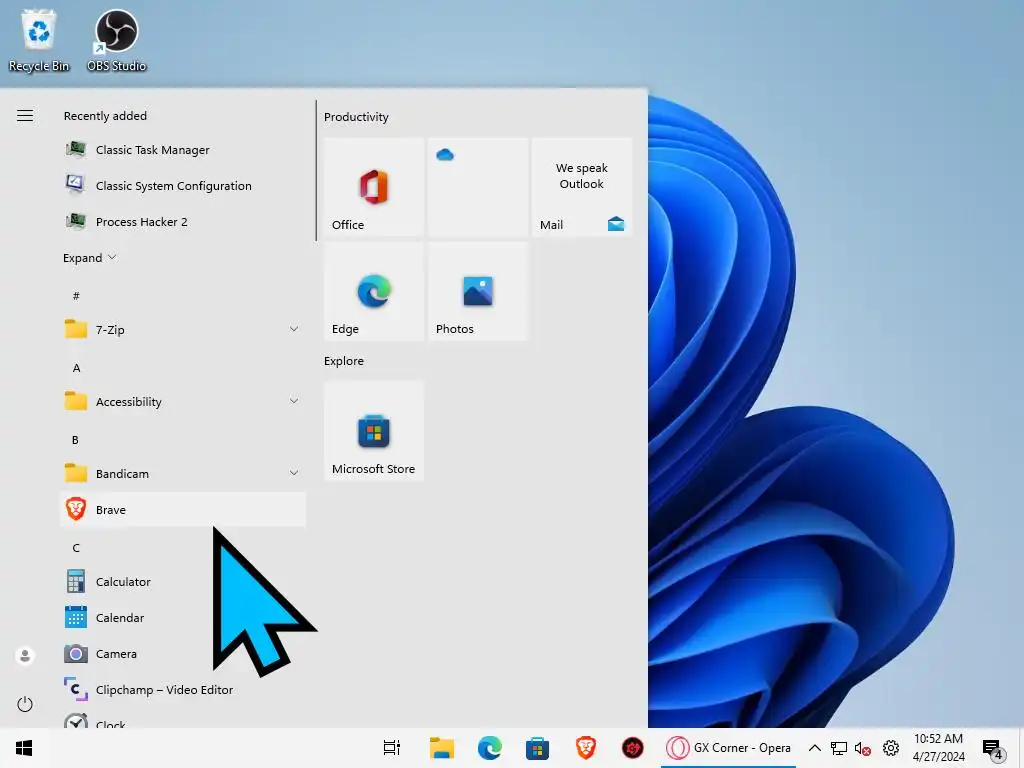Open the Calendar app
1024x768 pixels.
[183, 617]
